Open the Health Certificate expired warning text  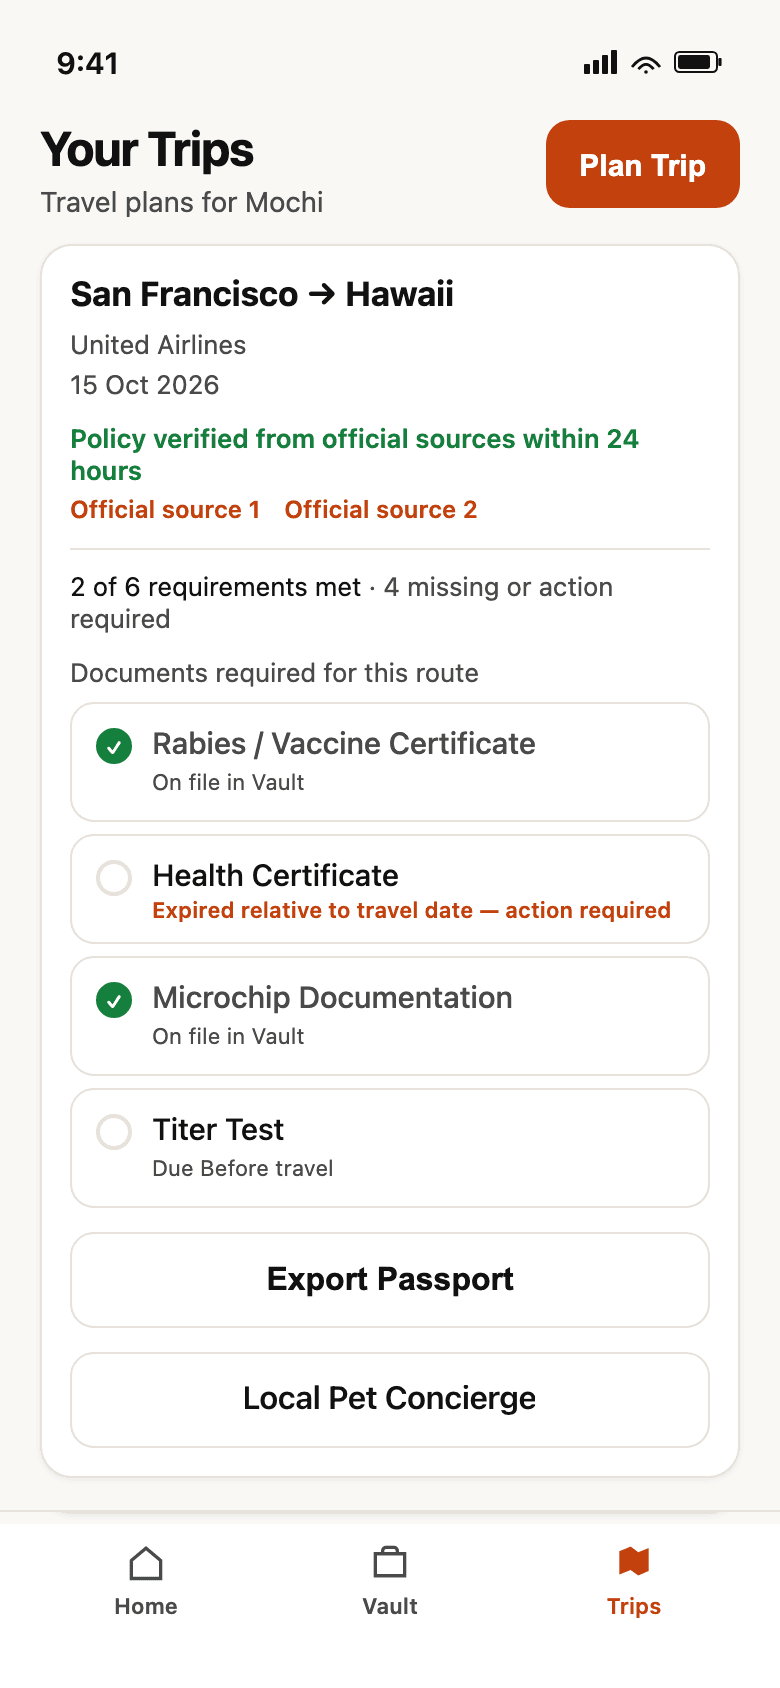click(411, 910)
